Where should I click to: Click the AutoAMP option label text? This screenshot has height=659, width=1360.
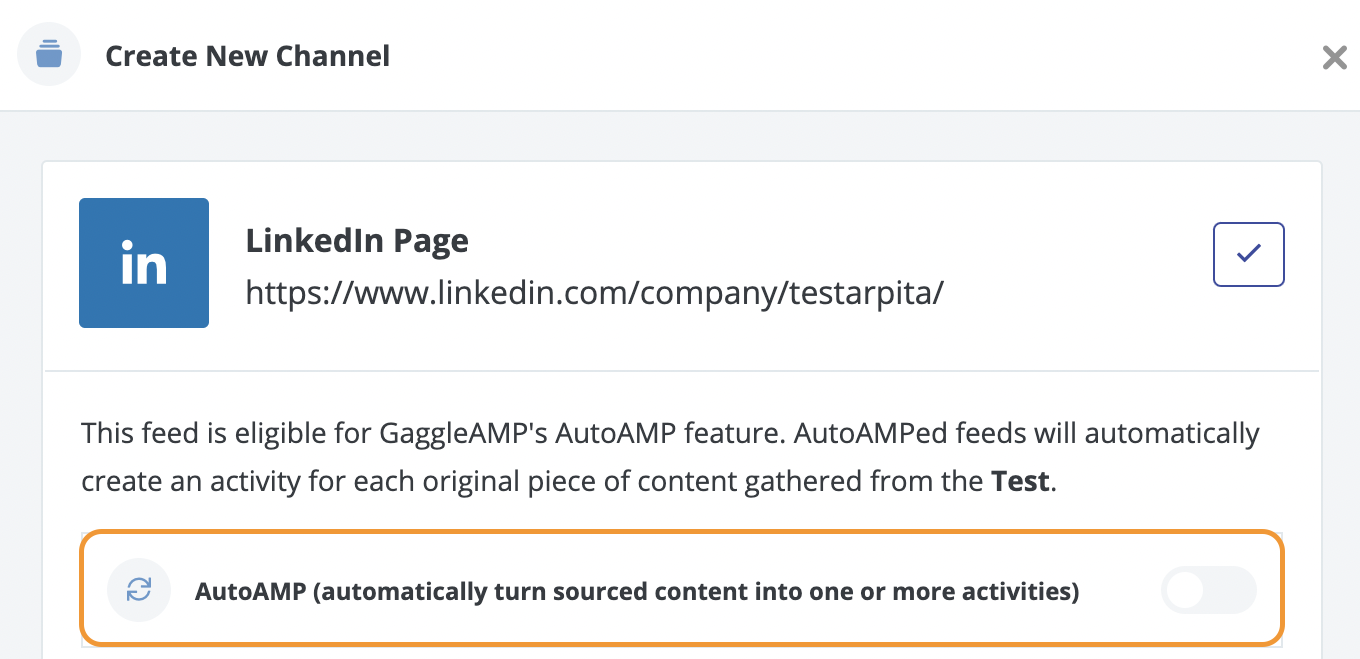(x=637, y=591)
